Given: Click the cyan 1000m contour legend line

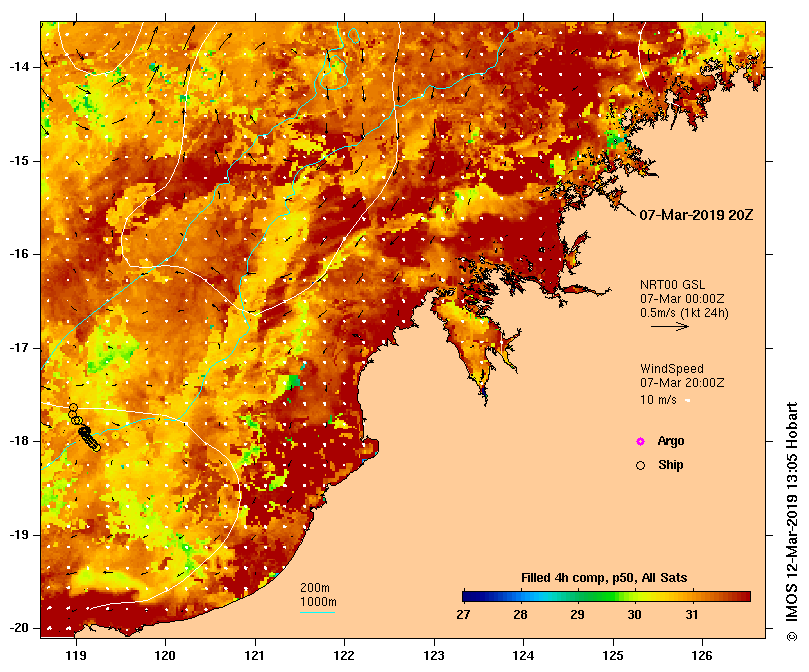Looking at the screenshot, I should tap(318, 613).
